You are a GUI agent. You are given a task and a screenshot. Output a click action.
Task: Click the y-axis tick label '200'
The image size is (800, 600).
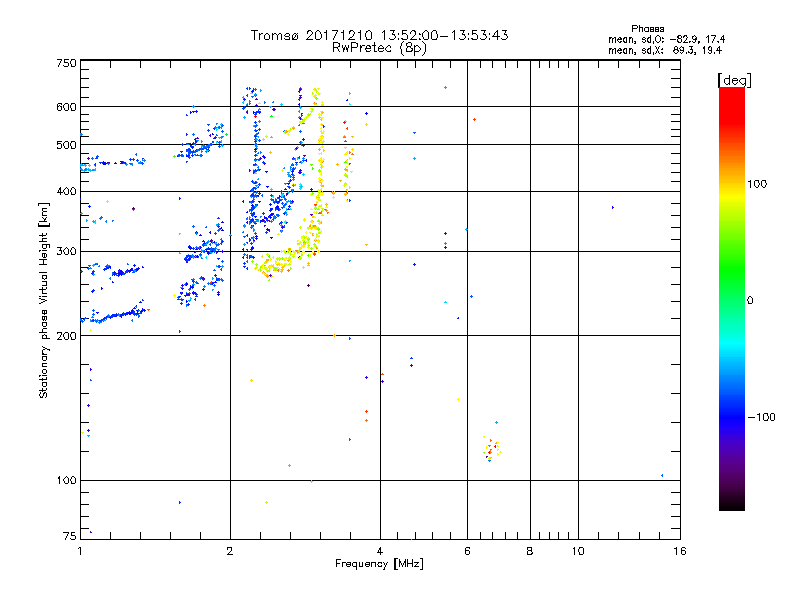coord(66,336)
